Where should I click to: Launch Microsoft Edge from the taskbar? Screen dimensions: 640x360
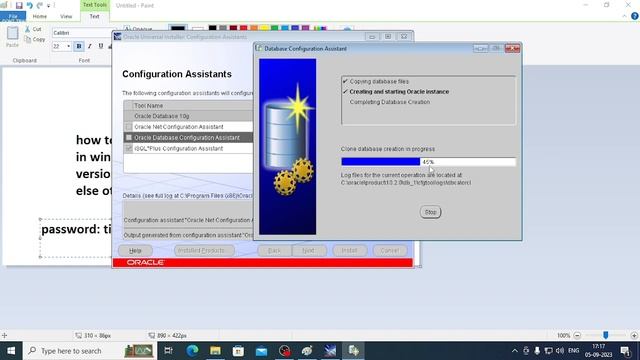pos(192,351)
